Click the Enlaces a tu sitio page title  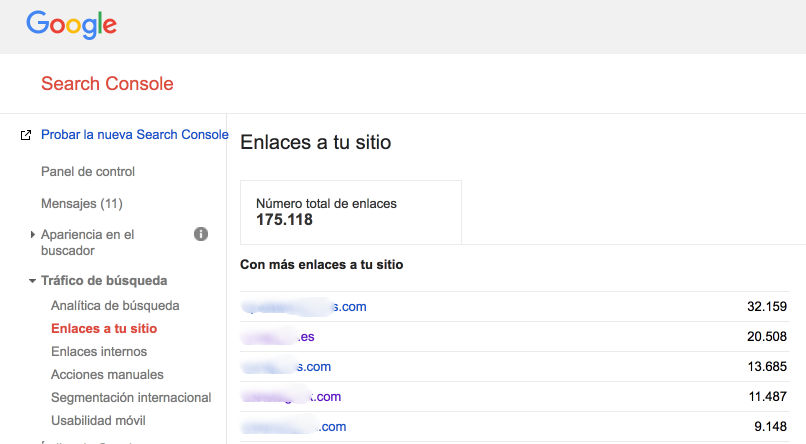316,142
